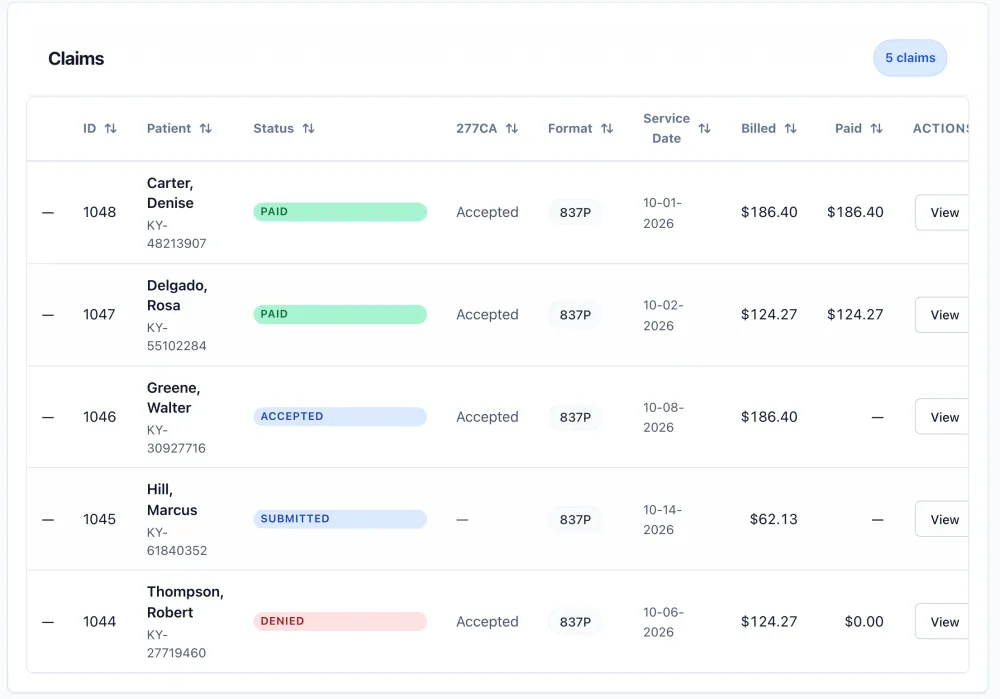Click patient name Greene, Walter

173,397
